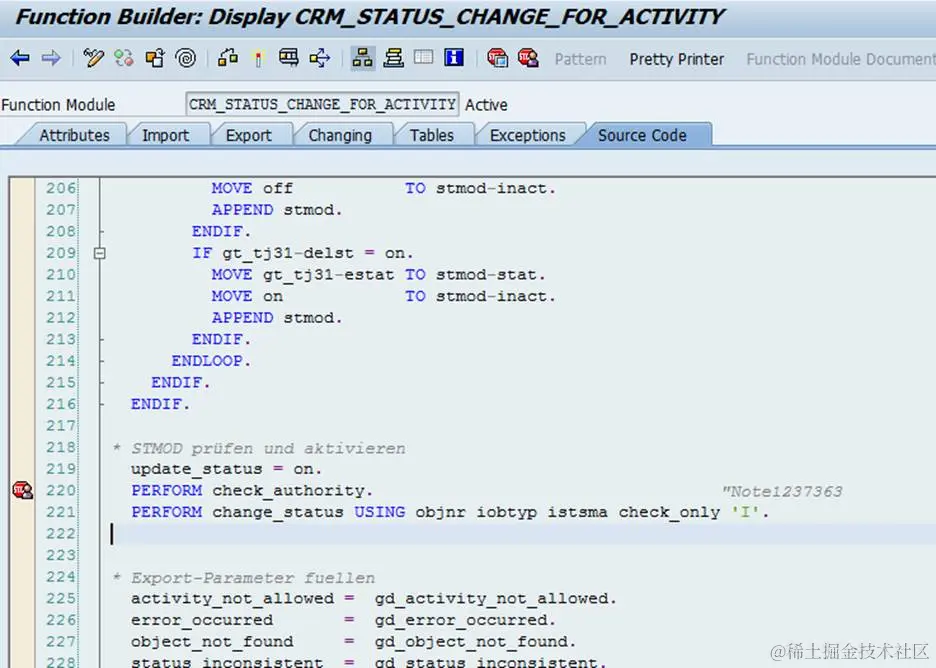Image resolution: width=936 pixels, height=668 pixels.
Task: Click the 'ENDLOOP.' statement
Action: tap(211, 361)
